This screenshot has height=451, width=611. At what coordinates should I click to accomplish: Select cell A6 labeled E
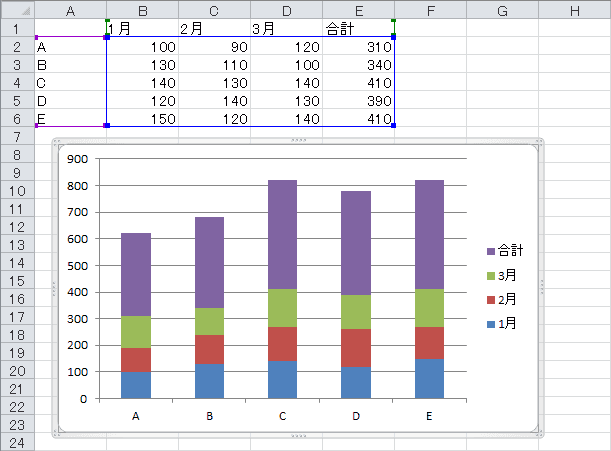(x=70, y=119)
